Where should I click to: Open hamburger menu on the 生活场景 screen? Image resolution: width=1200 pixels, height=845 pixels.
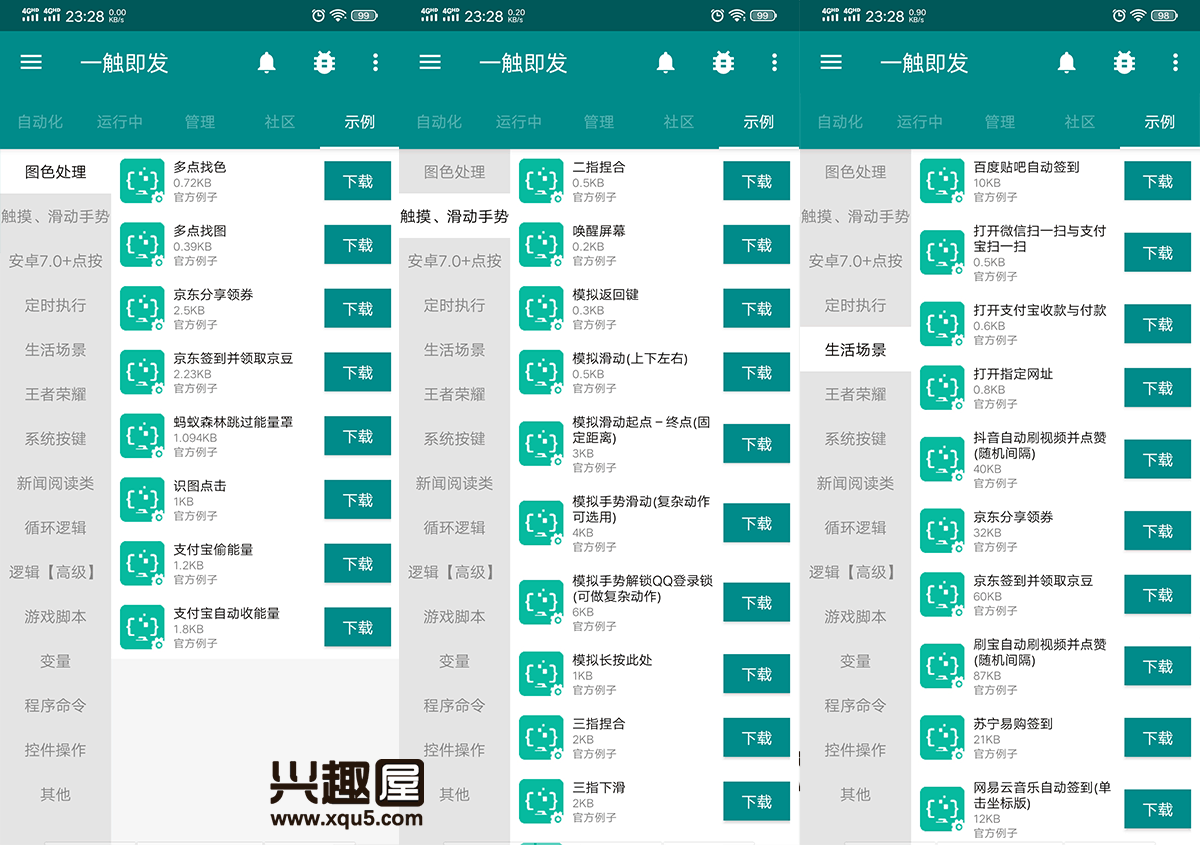point(831,62)
